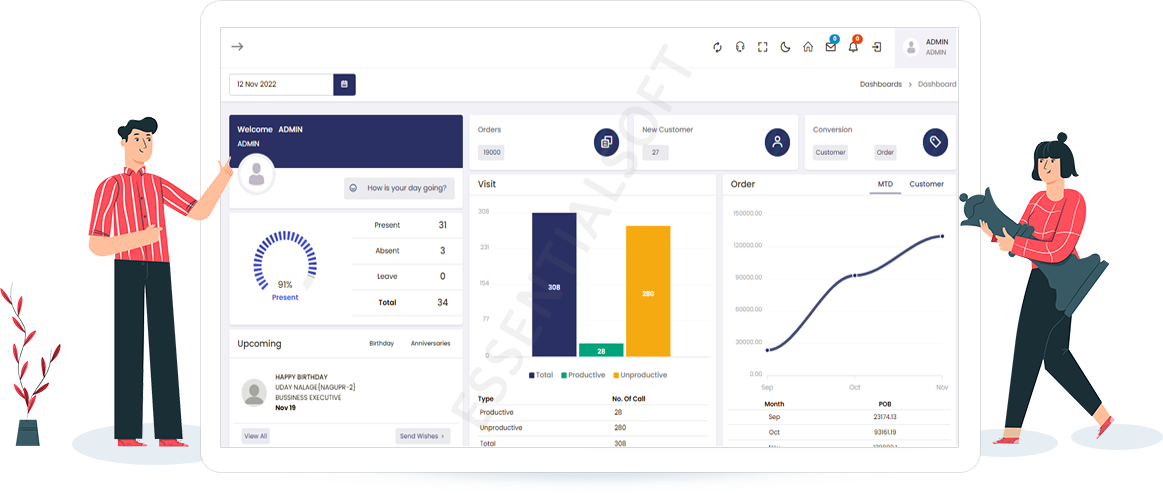Toggle the Productive legend item
1163x493 pixels.
click(583, 375)
